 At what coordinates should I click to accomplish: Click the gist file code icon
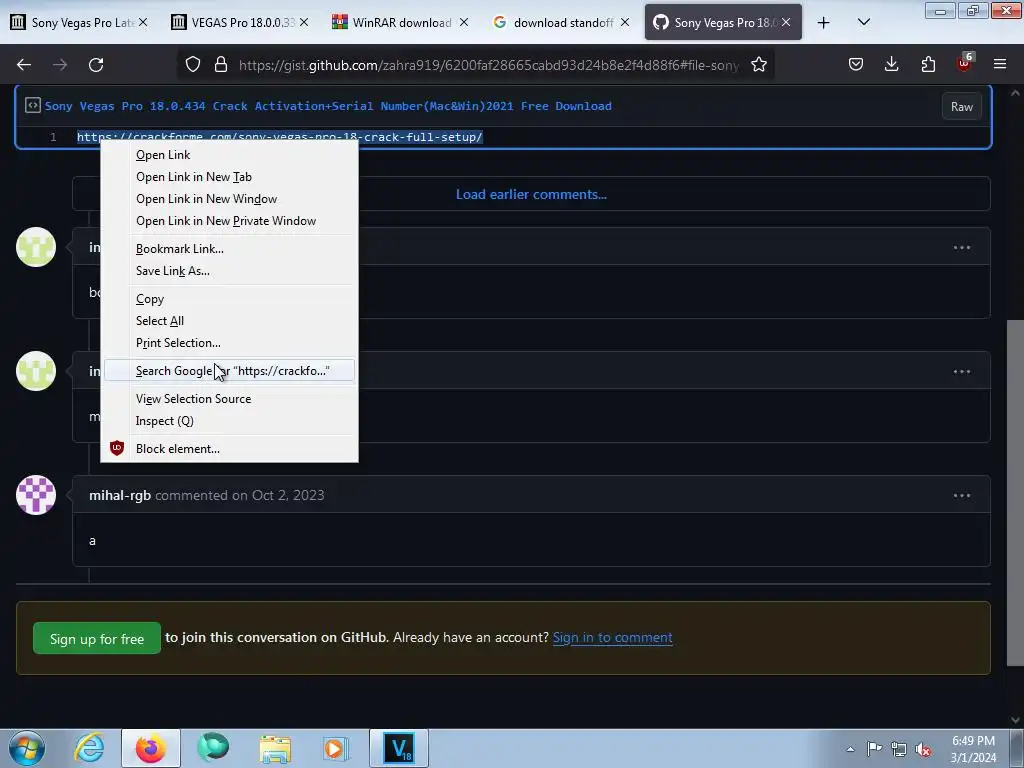click(x=33, y=105)
